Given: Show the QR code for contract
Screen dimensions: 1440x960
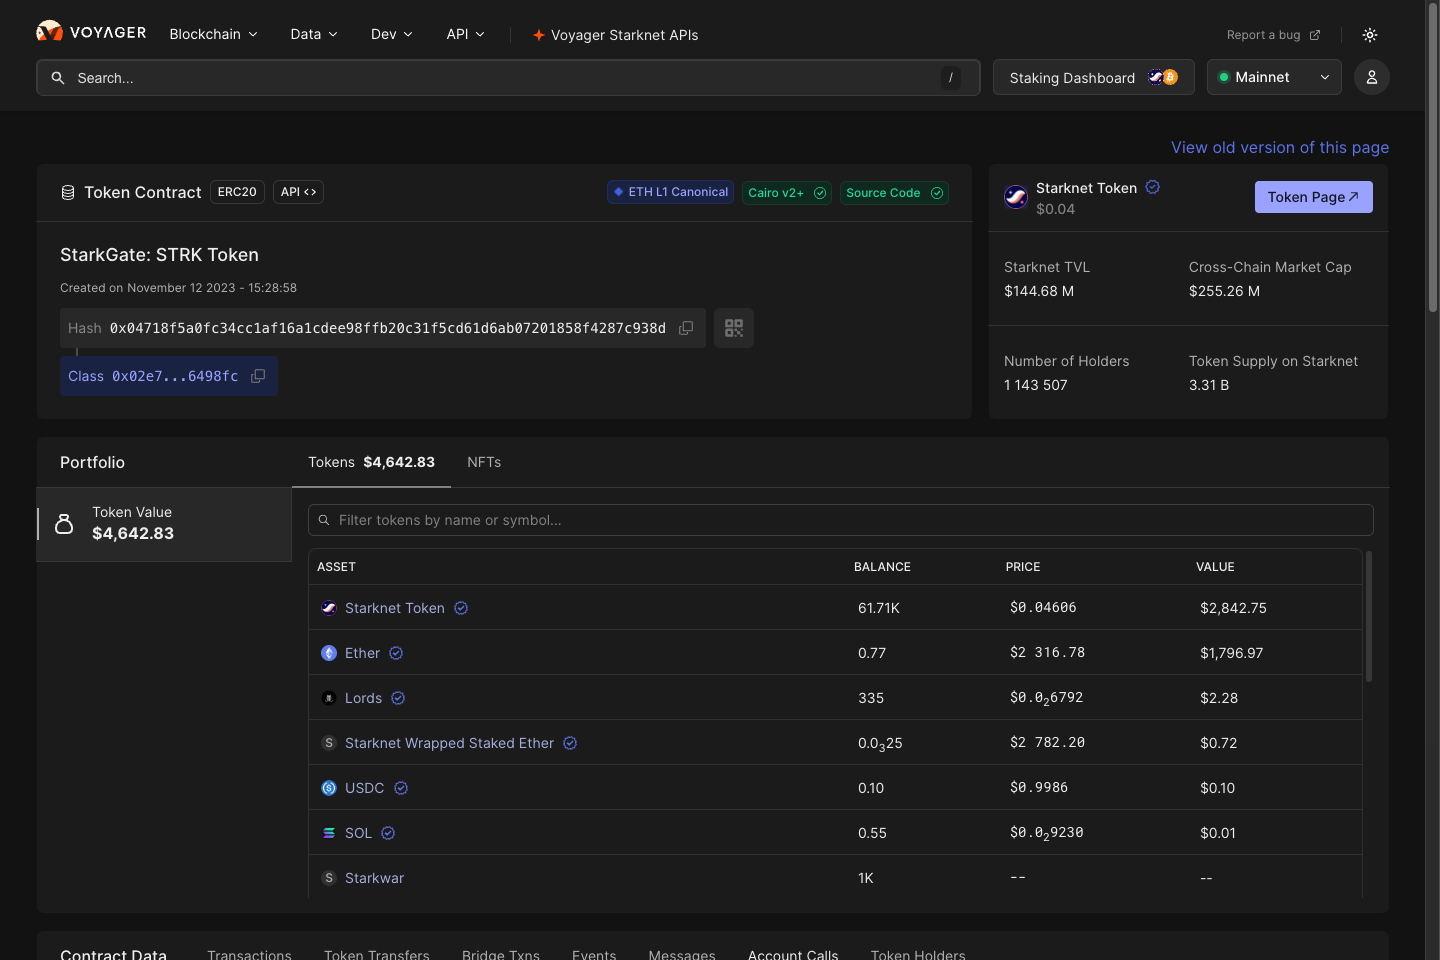Looking at the screenshot, I should [734, 328].
